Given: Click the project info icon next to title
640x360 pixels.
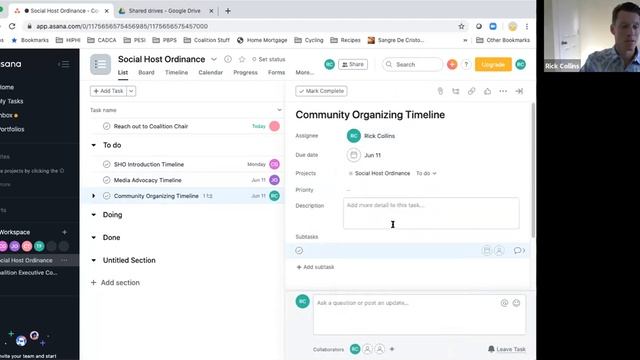Looking at the screenshot, I should click(x=228, y=59).
